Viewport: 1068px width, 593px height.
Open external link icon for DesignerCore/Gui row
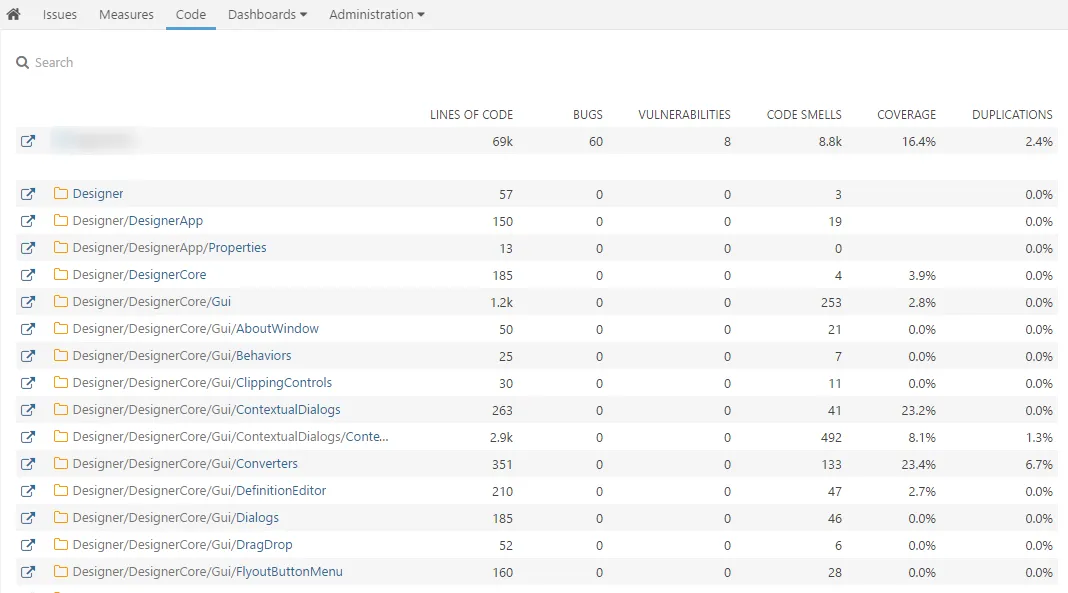tap(28, 302)
